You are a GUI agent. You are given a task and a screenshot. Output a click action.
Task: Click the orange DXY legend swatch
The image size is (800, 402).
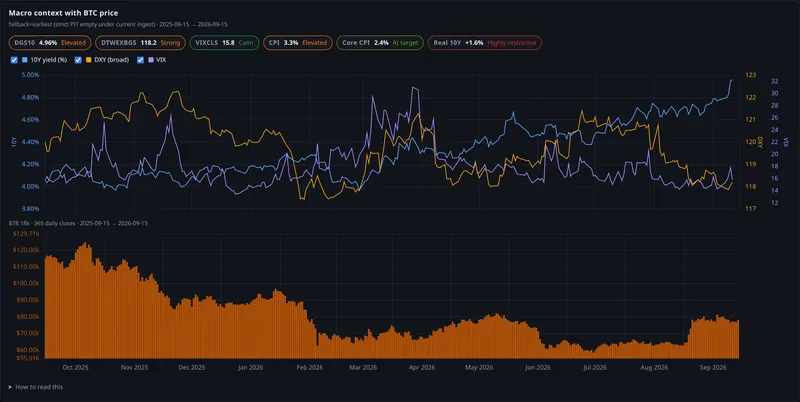pos(89,60)
